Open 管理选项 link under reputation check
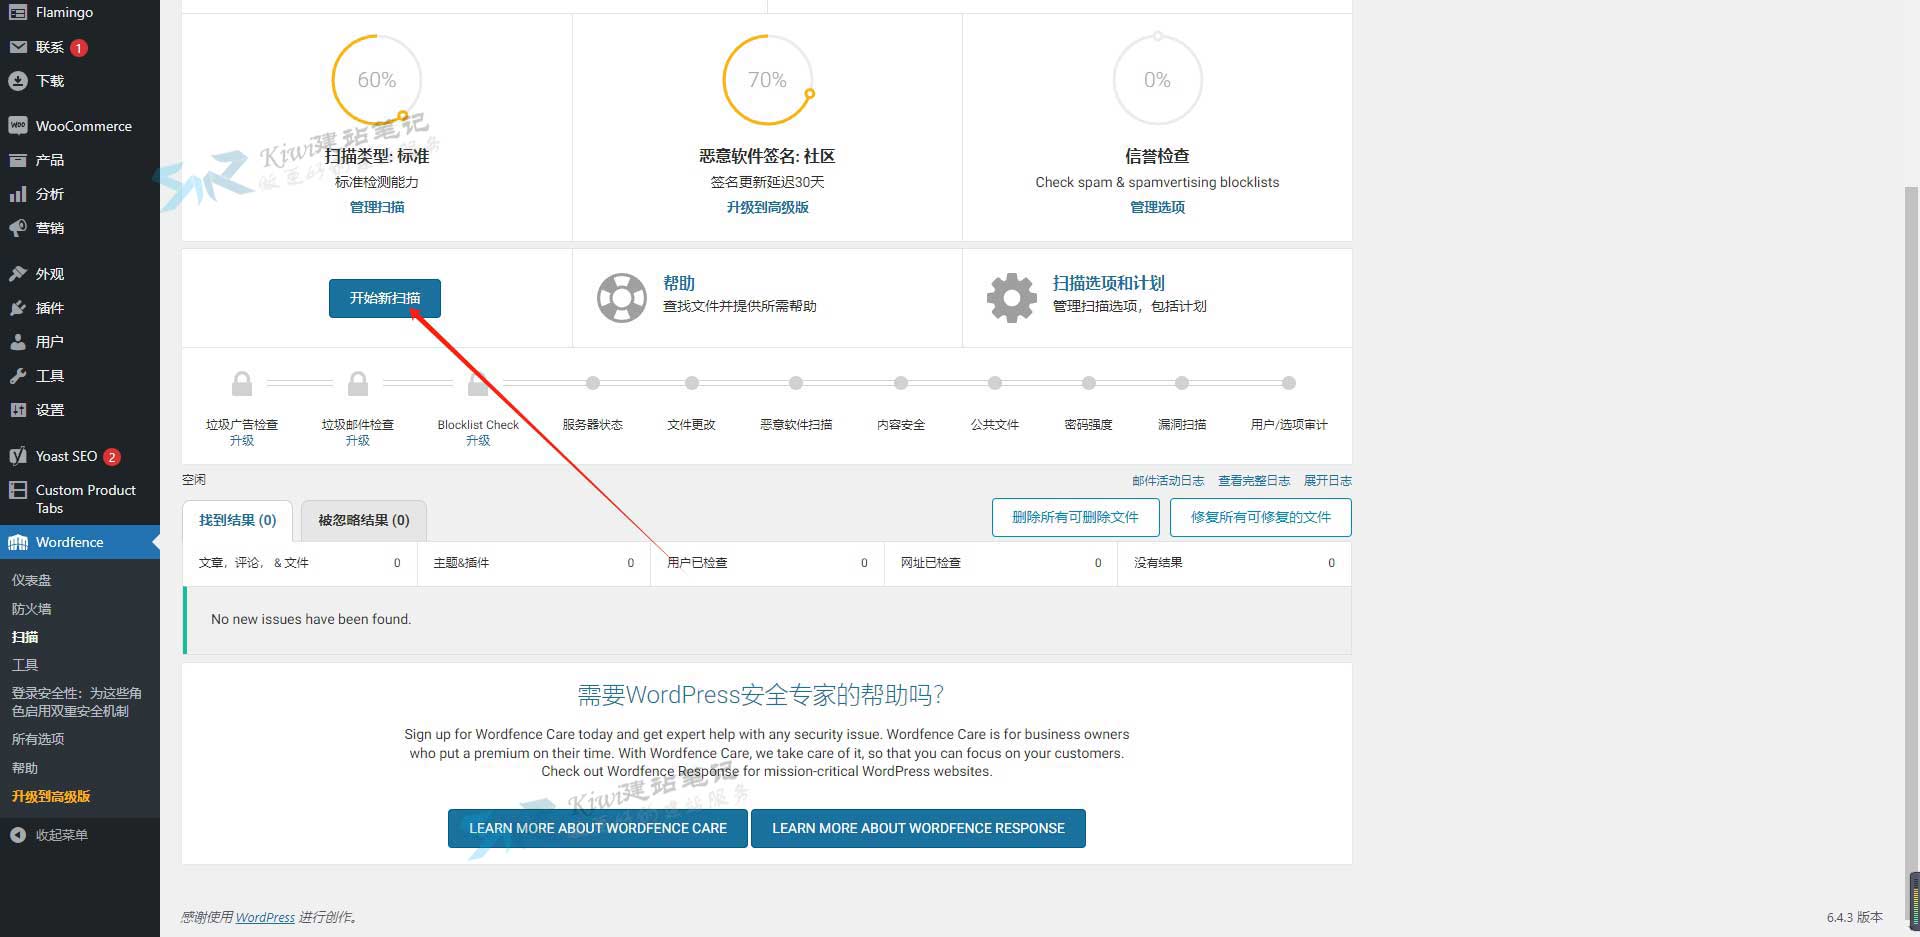Image resolution: width=1920 pixels, height=937 pixels. [x=1157, y=207]
